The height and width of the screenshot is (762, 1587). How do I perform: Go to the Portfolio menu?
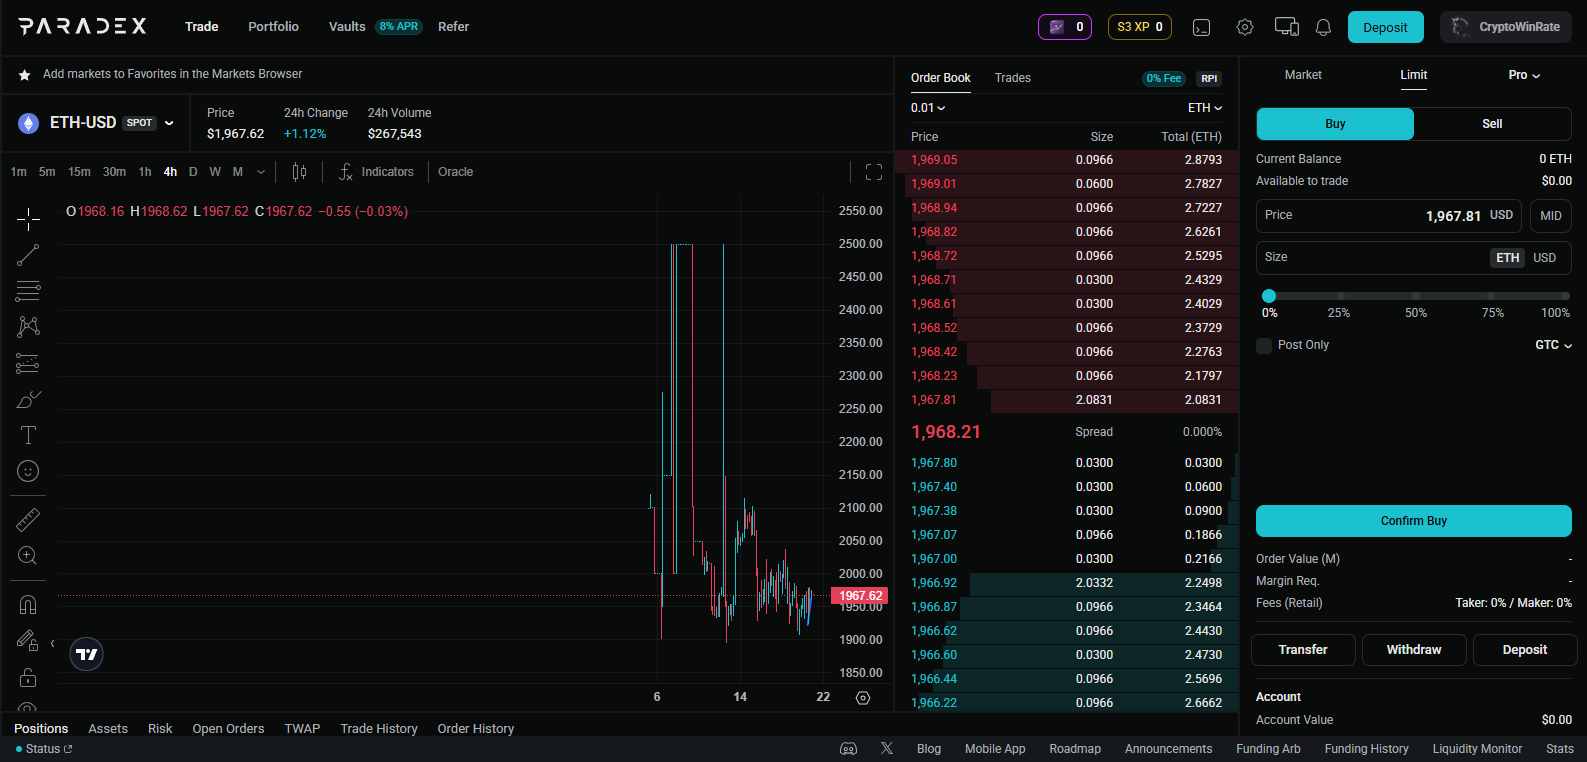pos(273,27)
